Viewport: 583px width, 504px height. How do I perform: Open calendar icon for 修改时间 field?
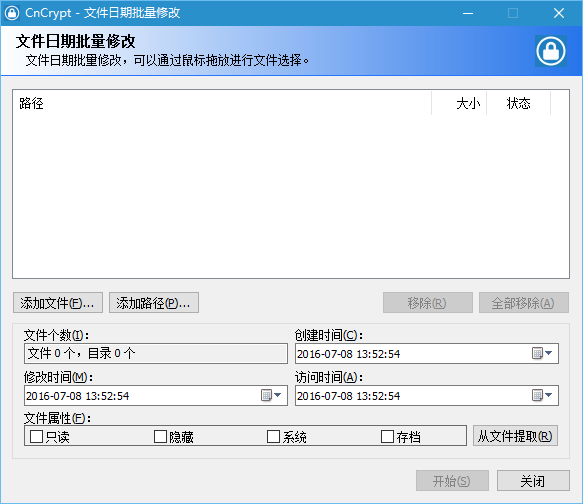266,395
